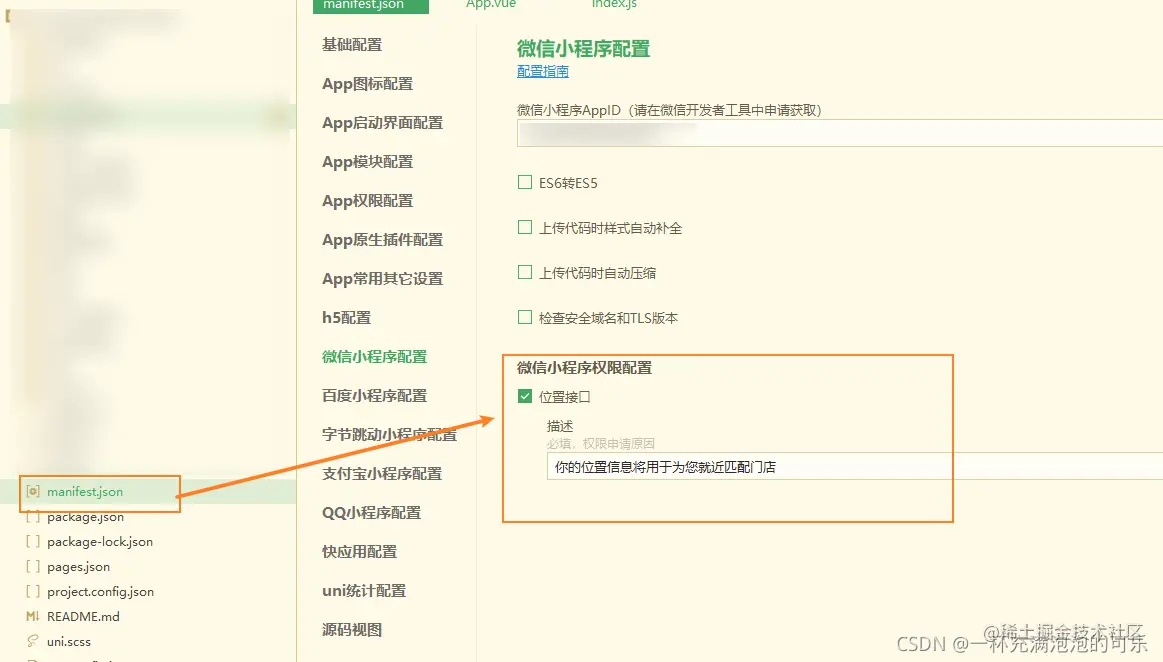Click the package-lock.json file icon
Viewport: 1163px width, 662px height.
(33, 541)
